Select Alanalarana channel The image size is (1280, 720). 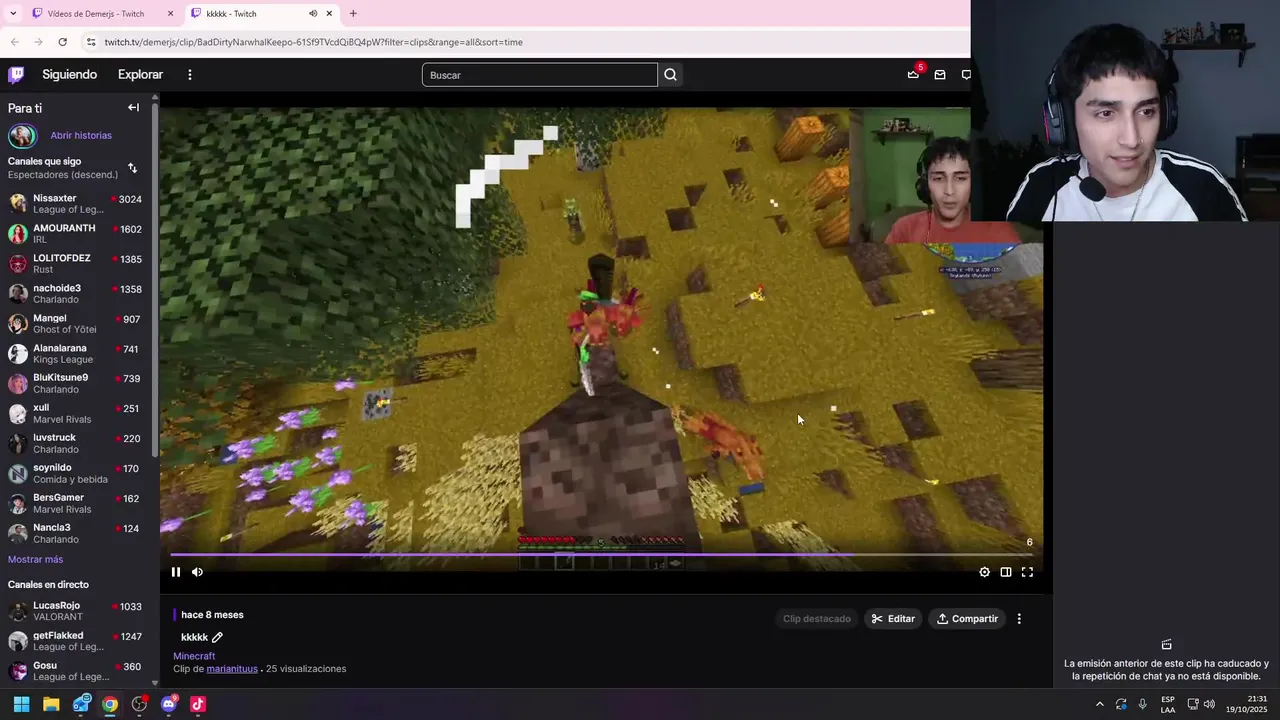pyautogui.click(x=76, y=354)
